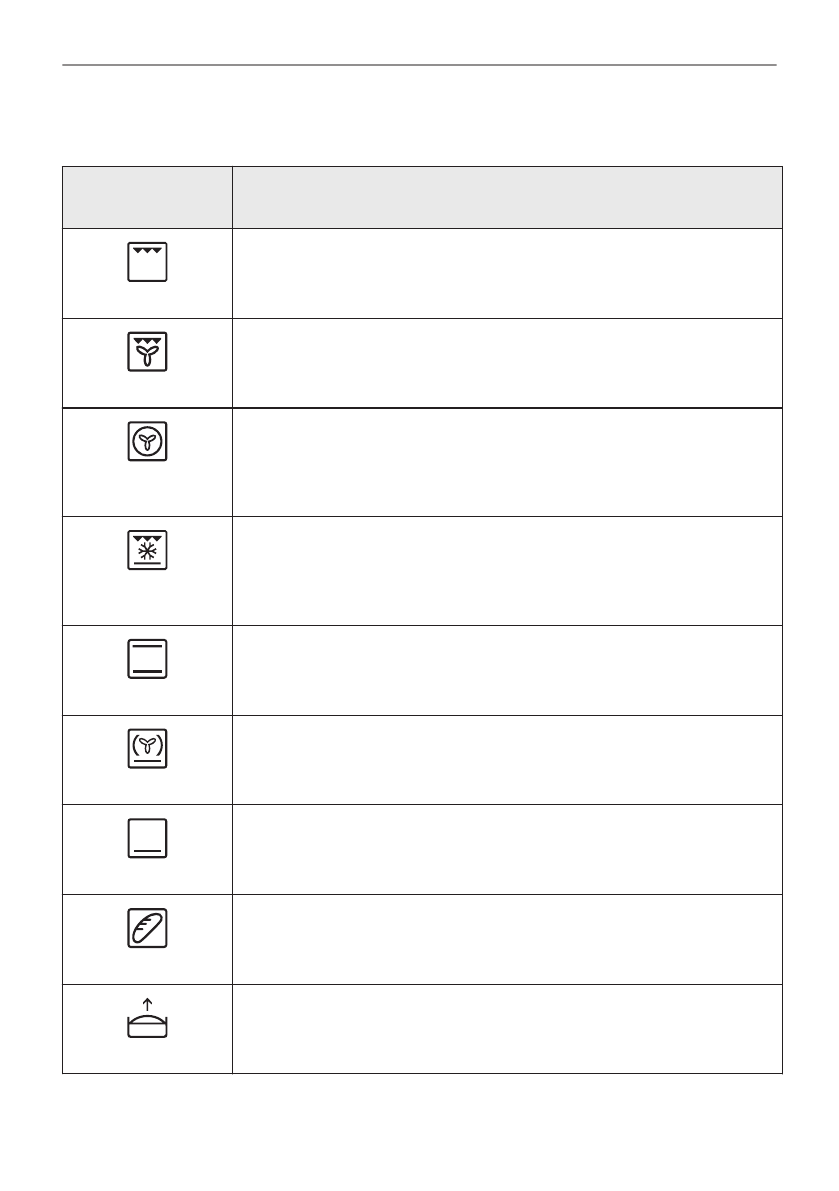Choose the dough proving icon with up arrow

147,1018
